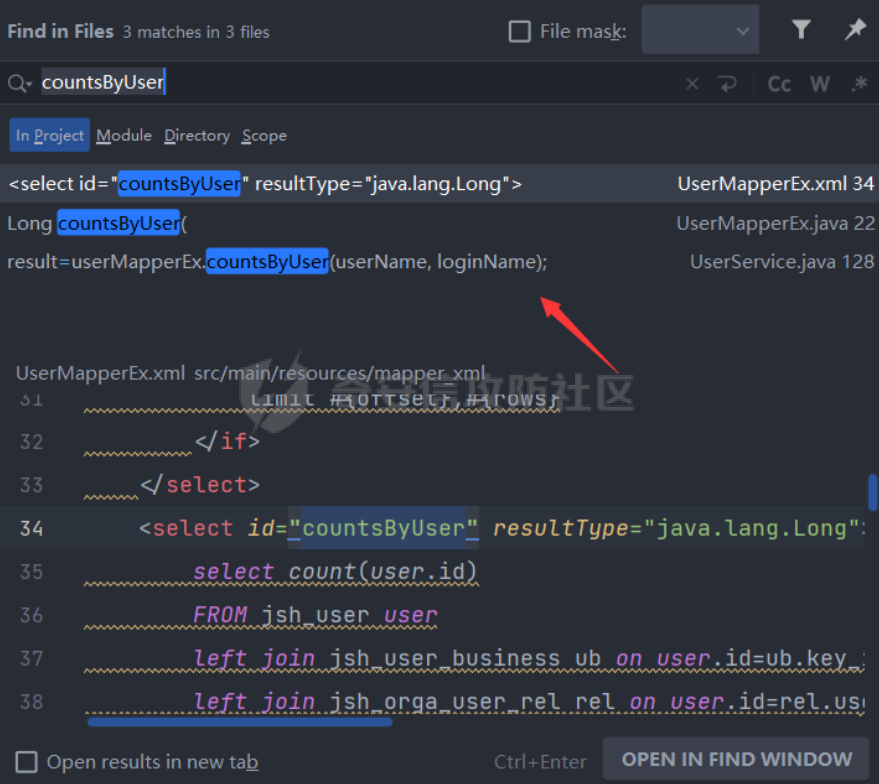The width and height of the screenshot is (879, 784).
Task: Insert new line in search field
Action: (727, 84)
